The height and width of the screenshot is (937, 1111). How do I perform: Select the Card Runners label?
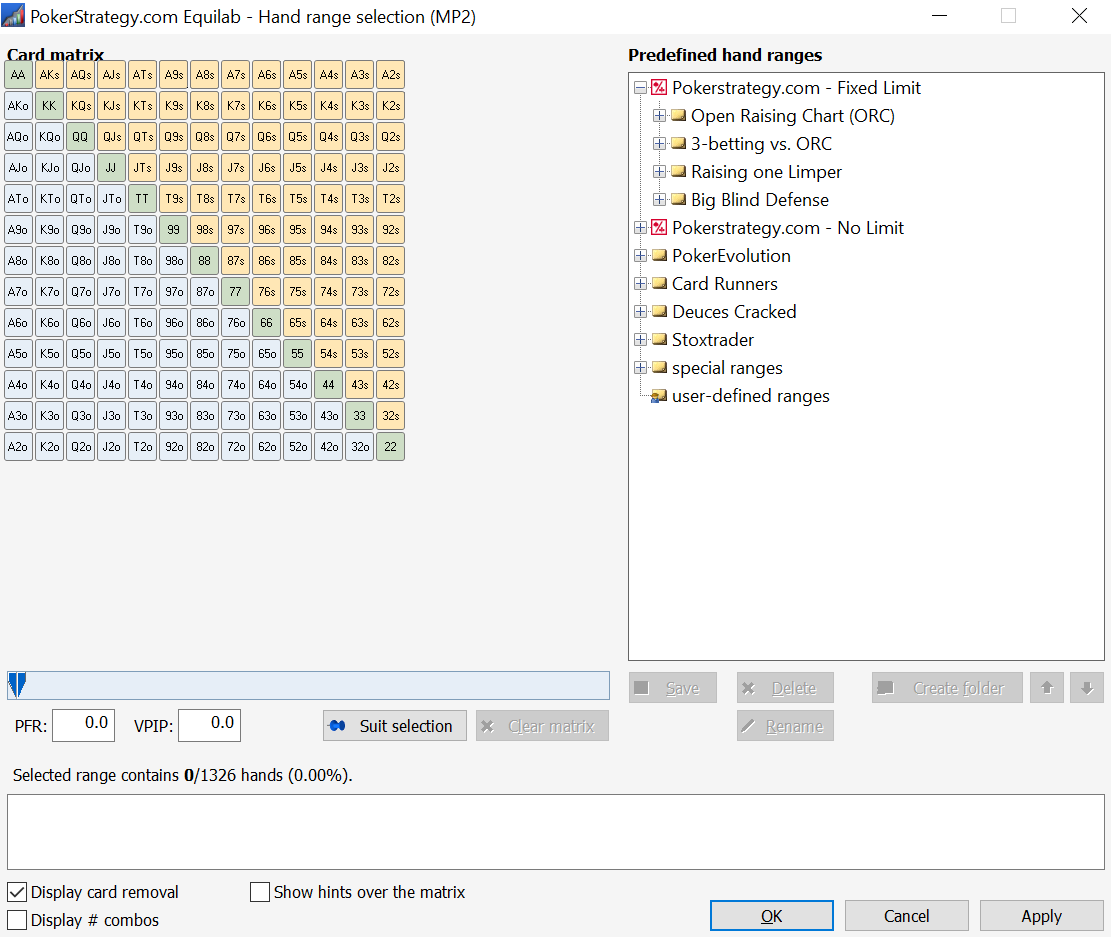725,284
